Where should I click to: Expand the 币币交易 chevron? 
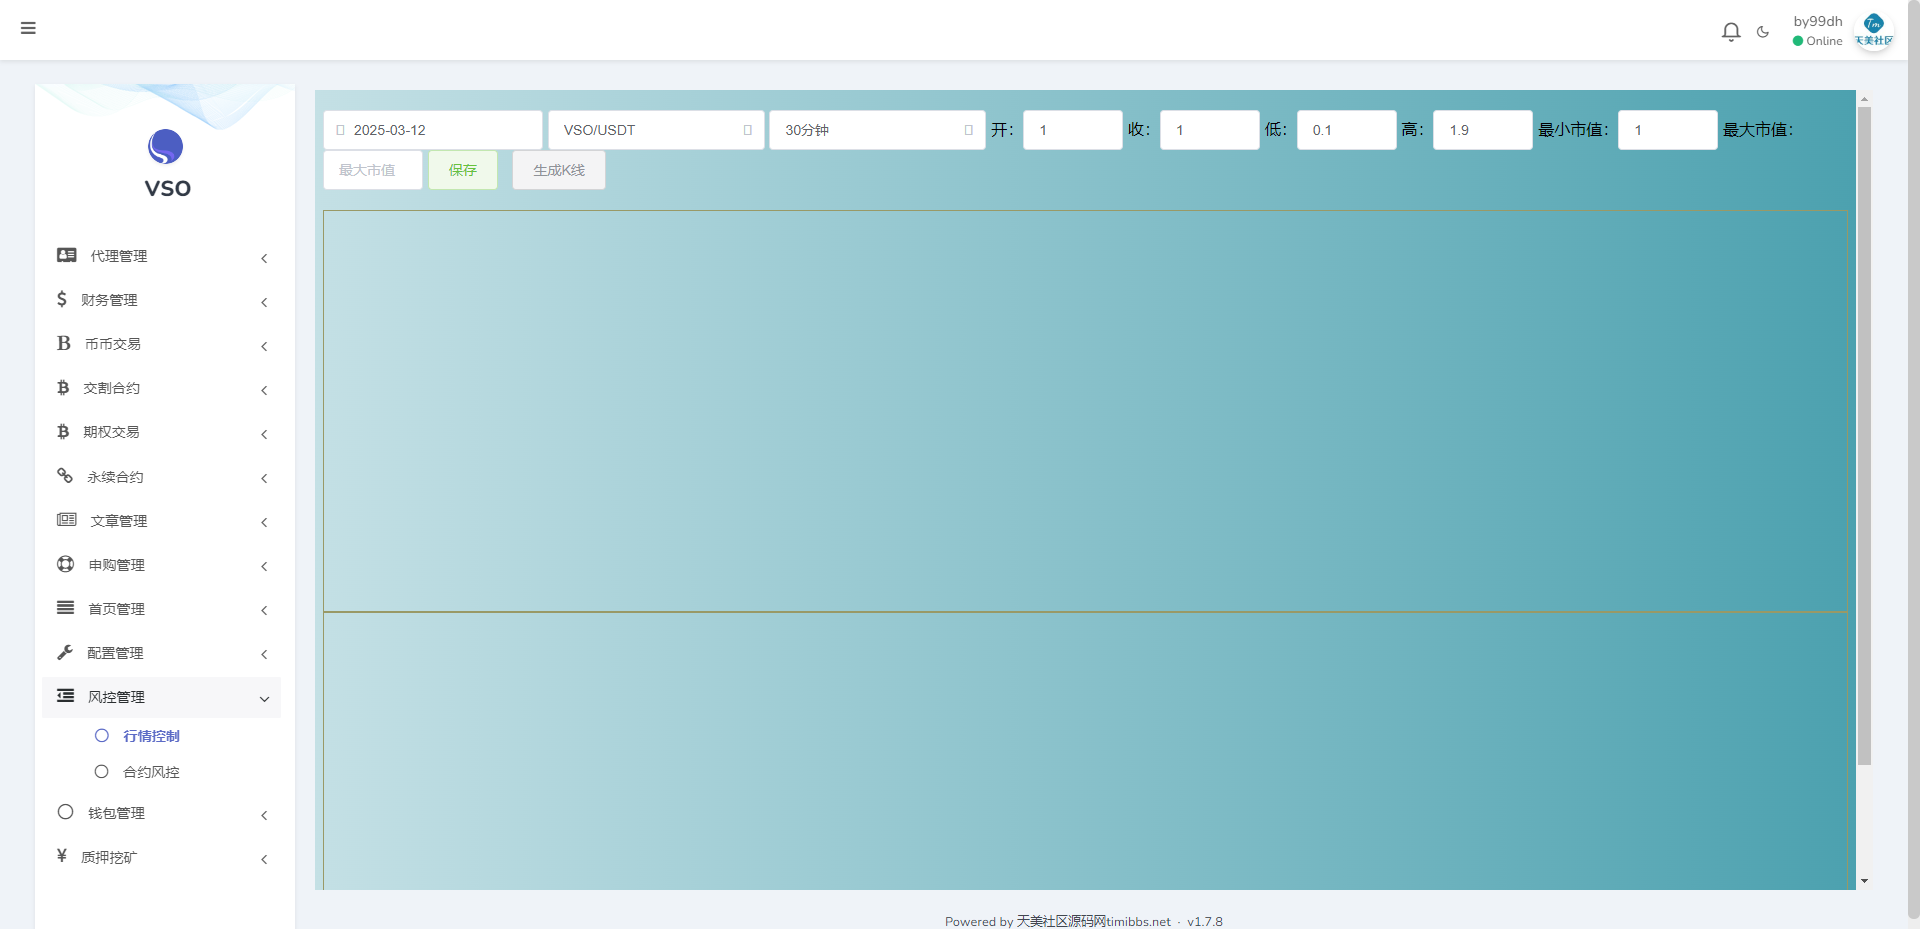[264, 346]
